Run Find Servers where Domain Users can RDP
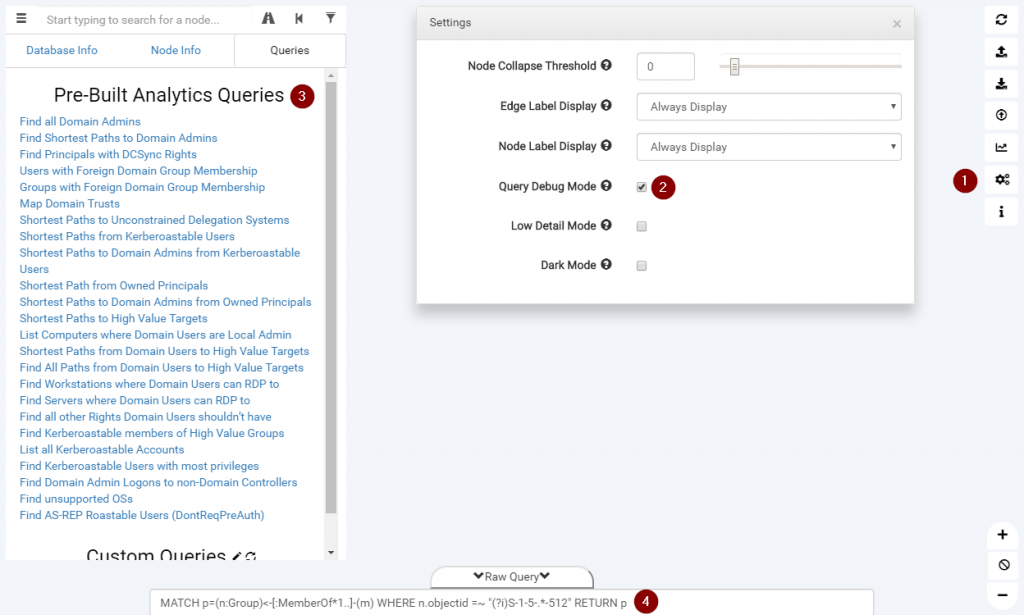The height and width of the screenshot is (615, 1024). pos(135,400)
